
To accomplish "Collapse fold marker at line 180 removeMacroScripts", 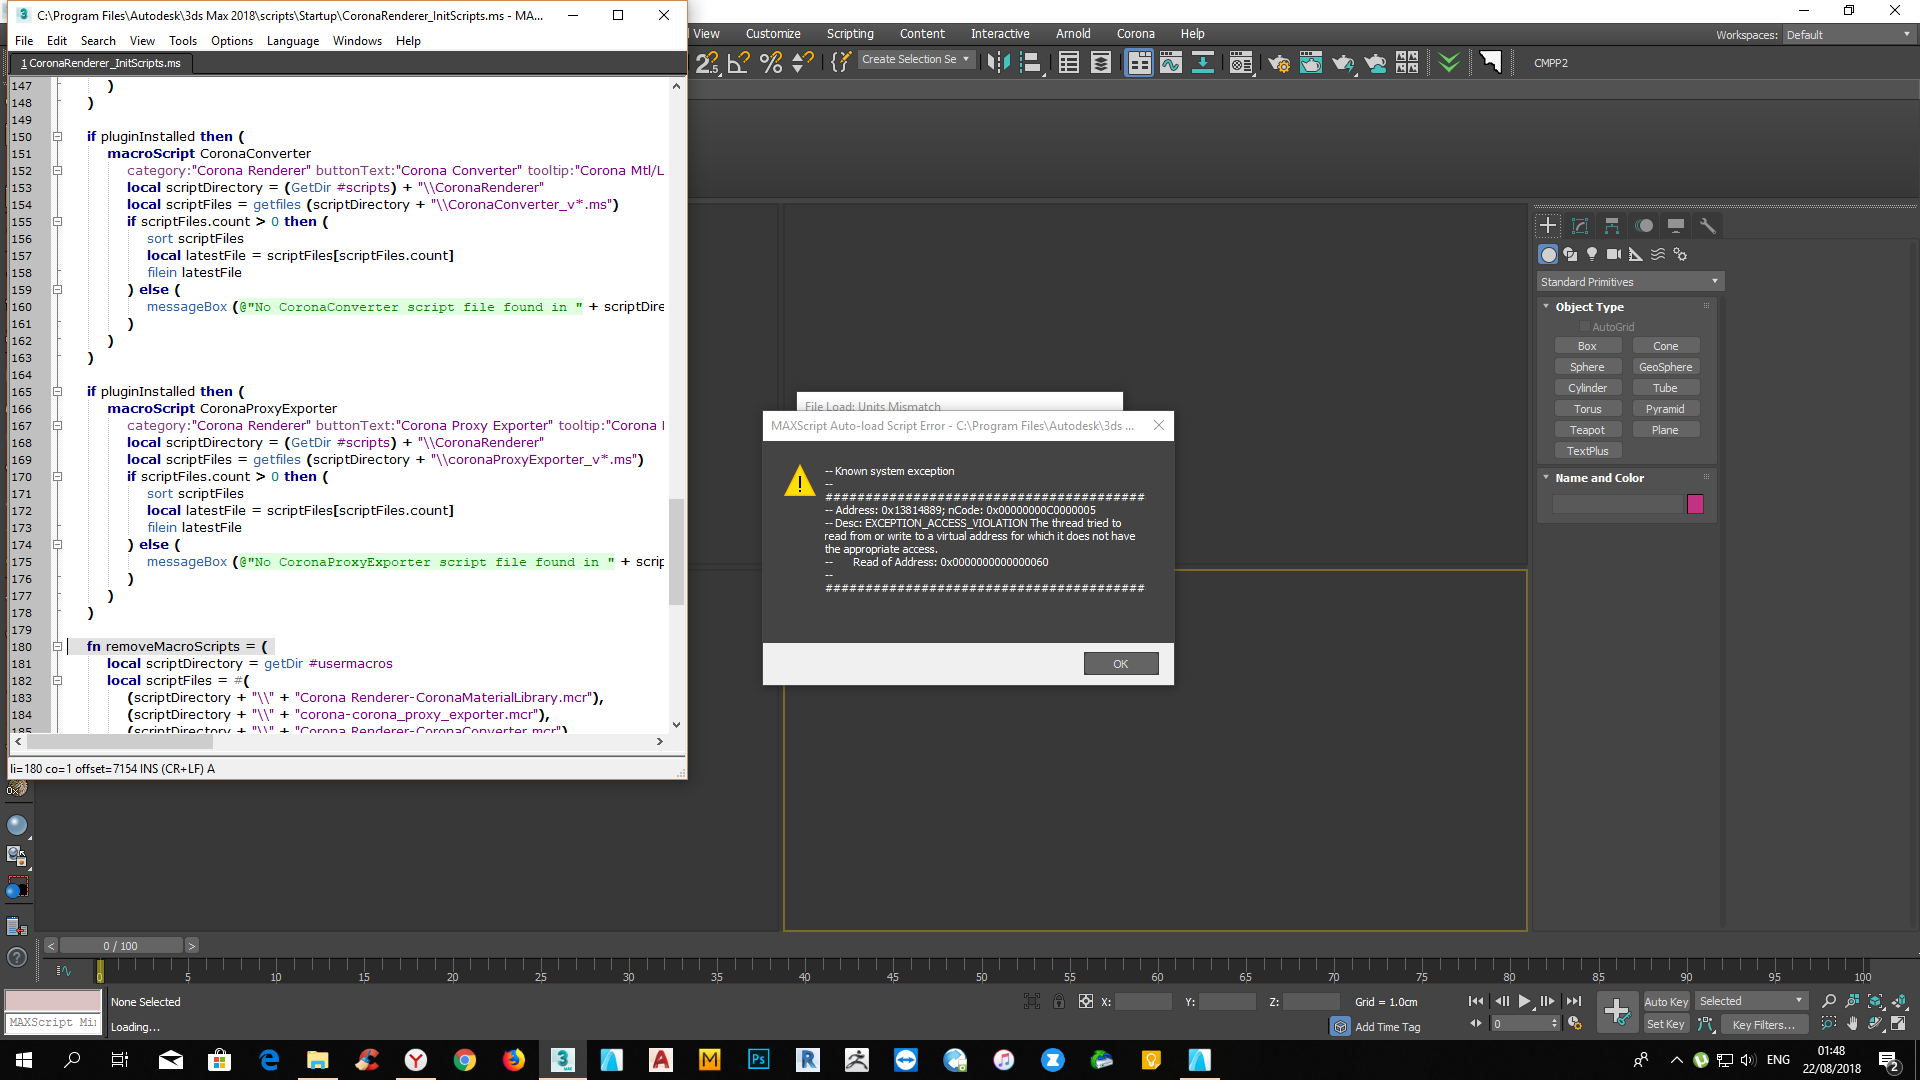I will (57, 647).
